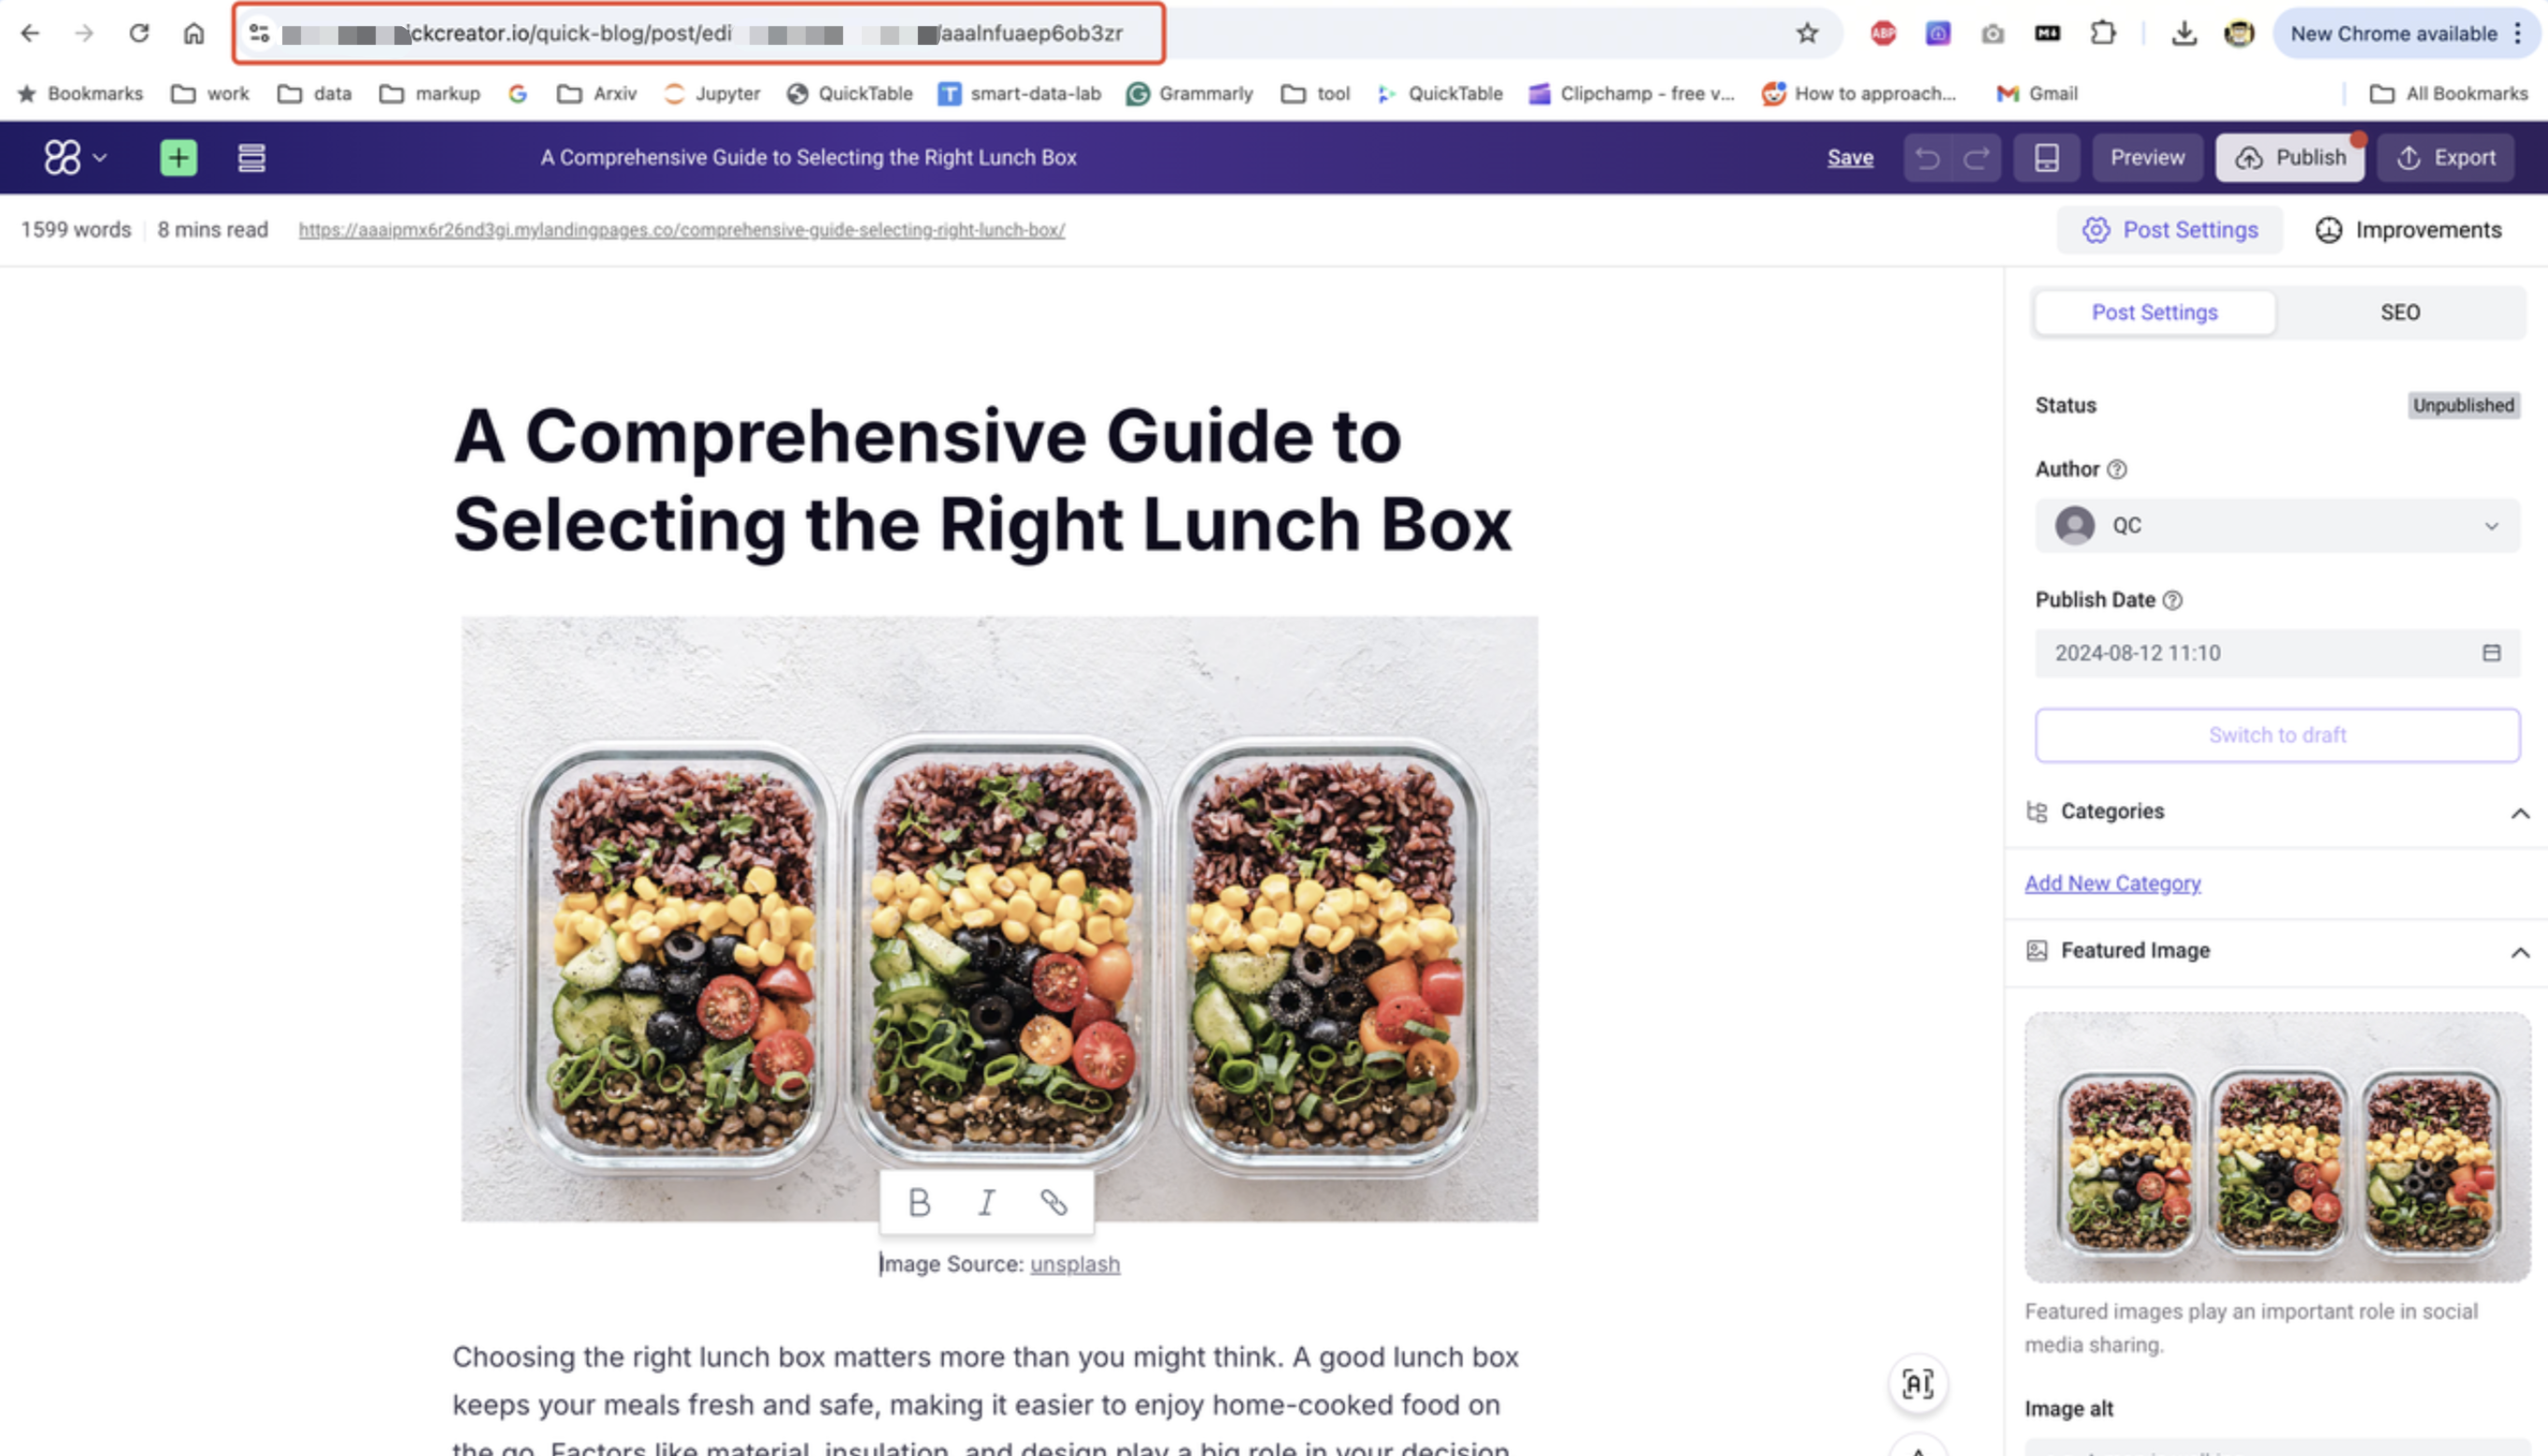Click the featured image thumbnail
The height and width of the screenshot is (1456, 2548).
click(2275, 1147)
